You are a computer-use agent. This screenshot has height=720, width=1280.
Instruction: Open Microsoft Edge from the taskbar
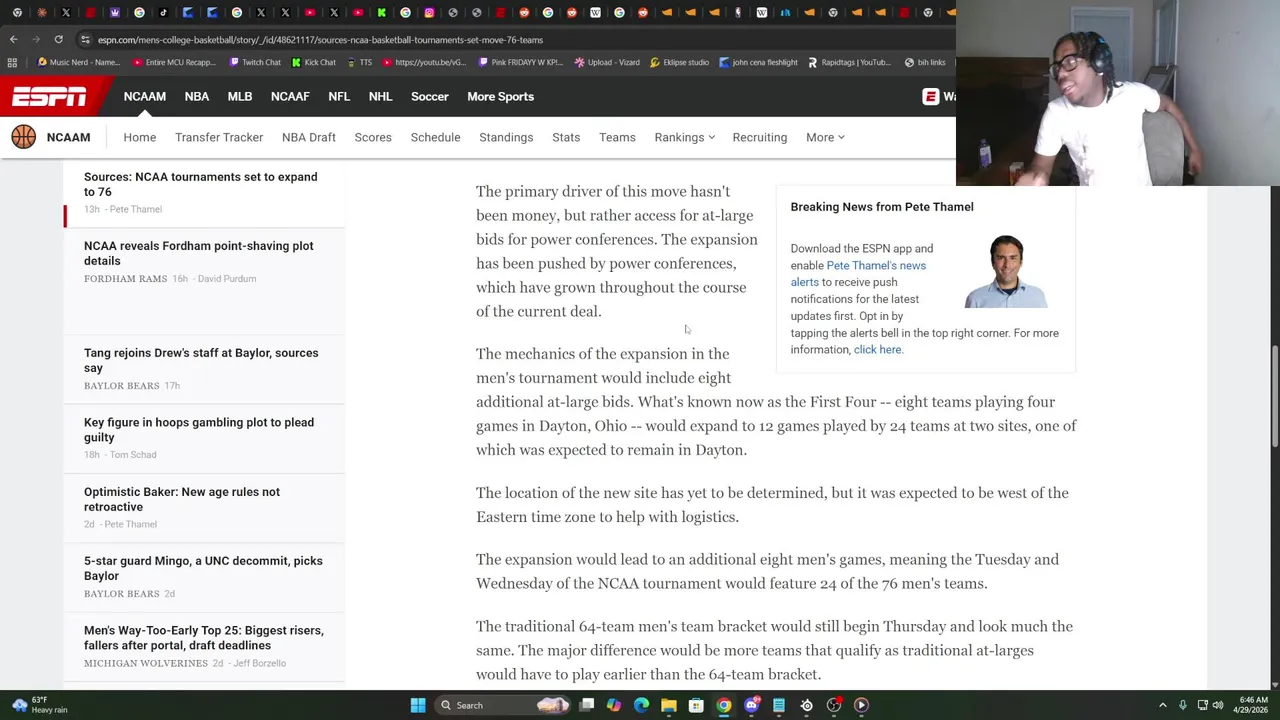click(x=641, y=705)
